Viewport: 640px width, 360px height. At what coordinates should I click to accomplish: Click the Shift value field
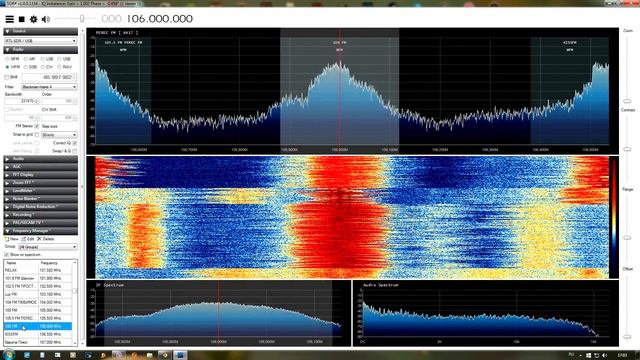49,77
